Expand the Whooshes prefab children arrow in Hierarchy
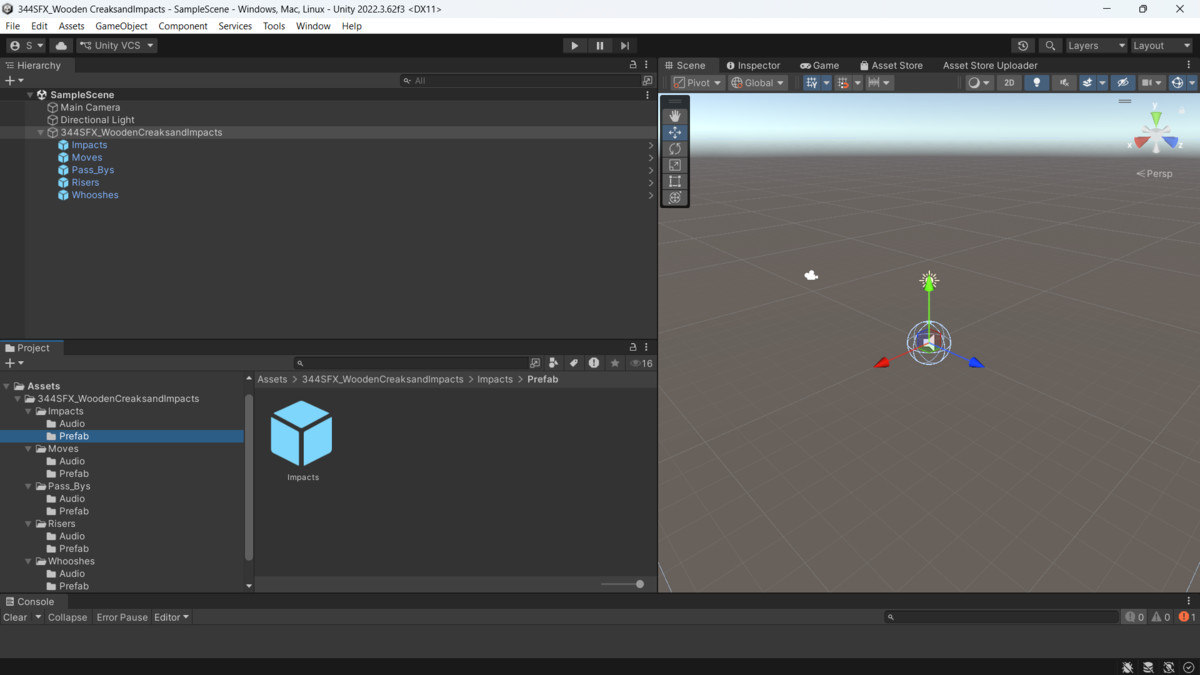 [x=651, y=195]
